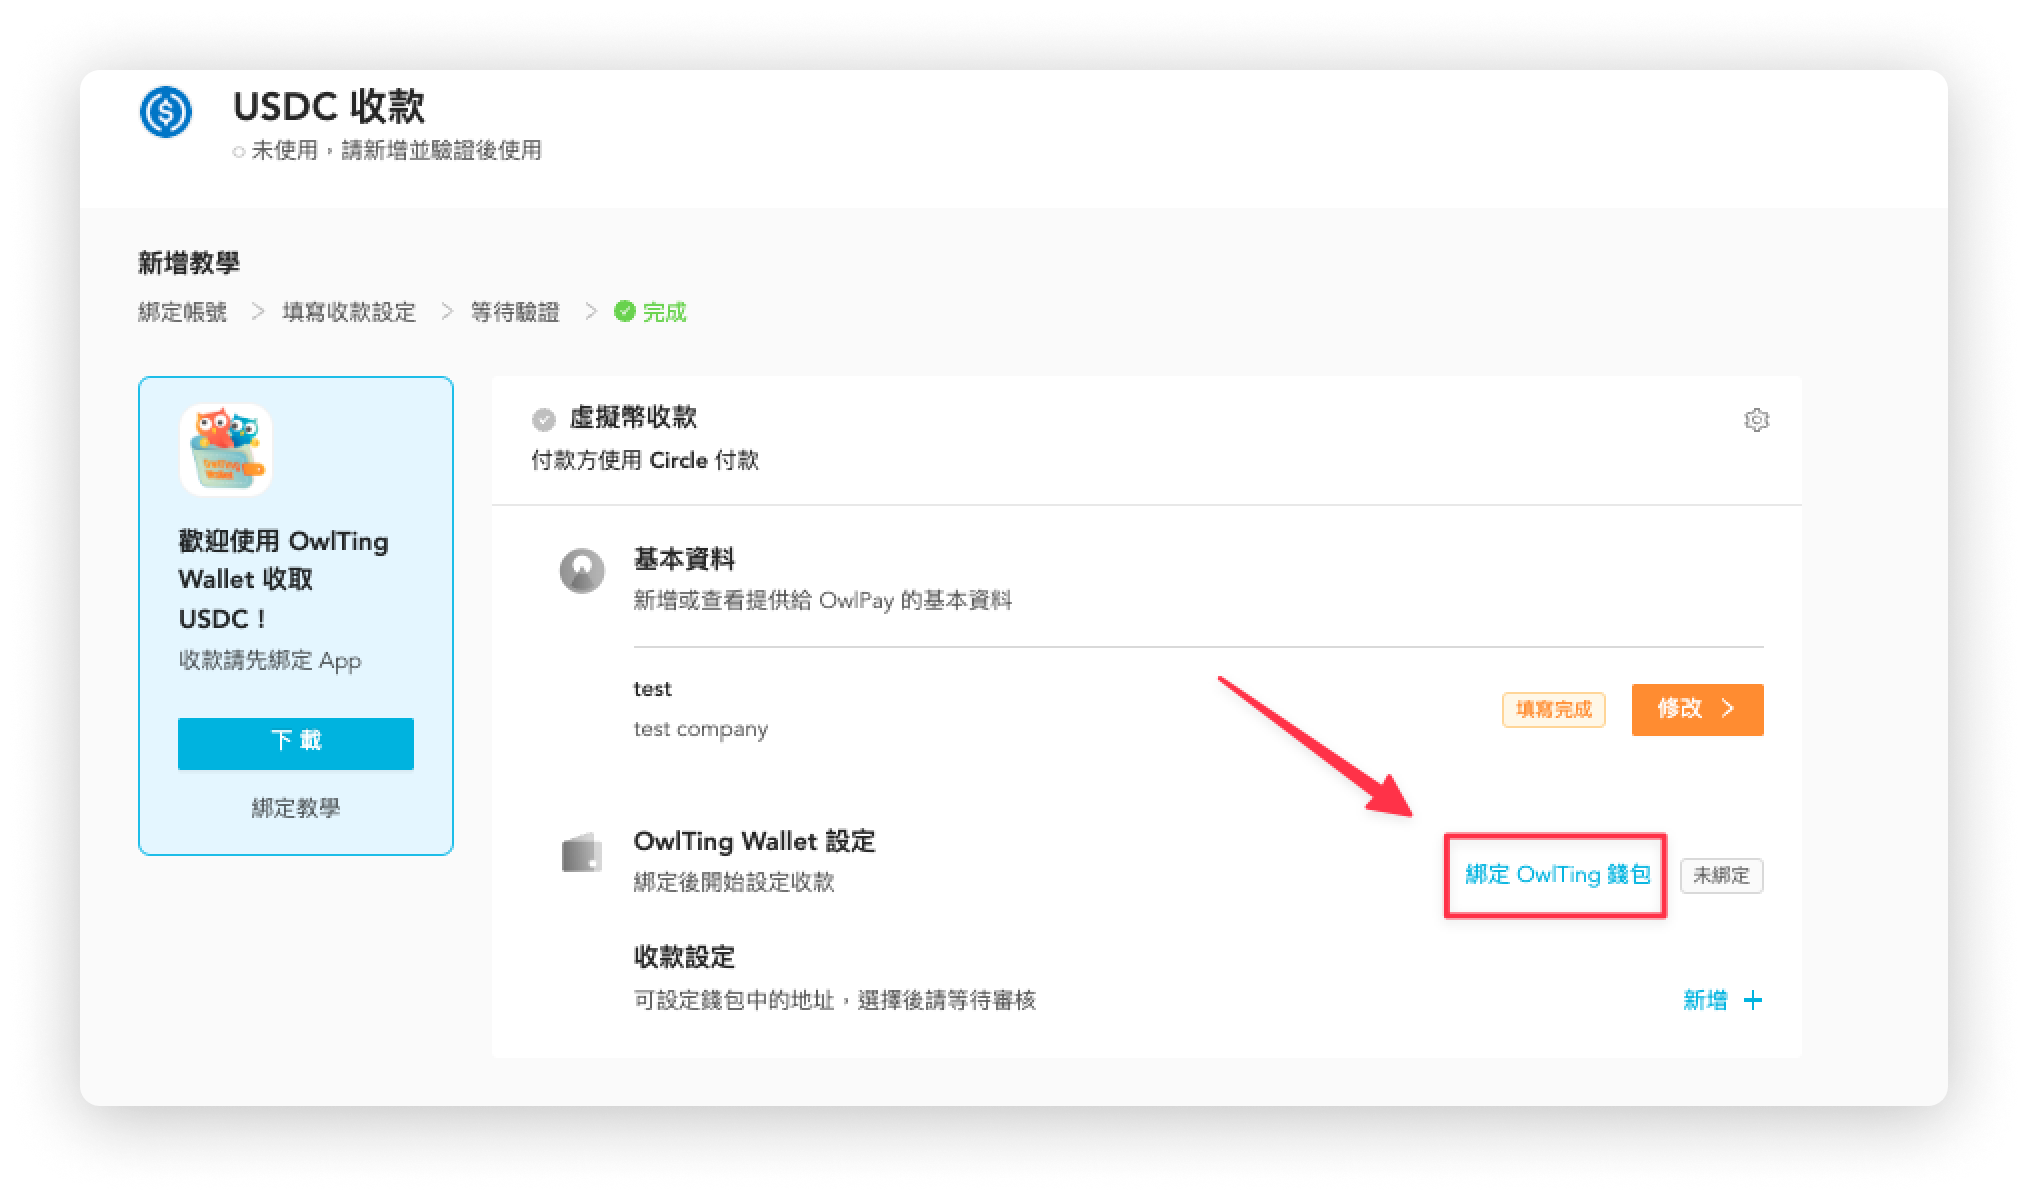Click the 未綁定 status badge

click(x=1721, y=876)
